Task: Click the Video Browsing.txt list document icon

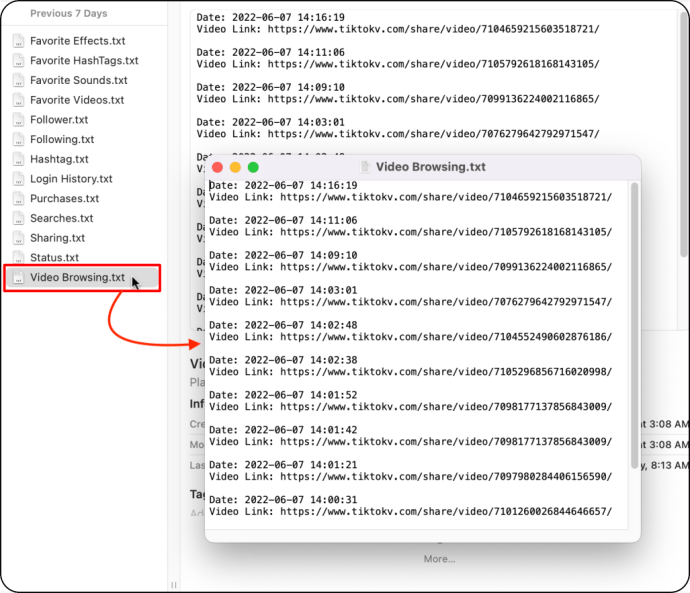Action: tap(18, 278)
